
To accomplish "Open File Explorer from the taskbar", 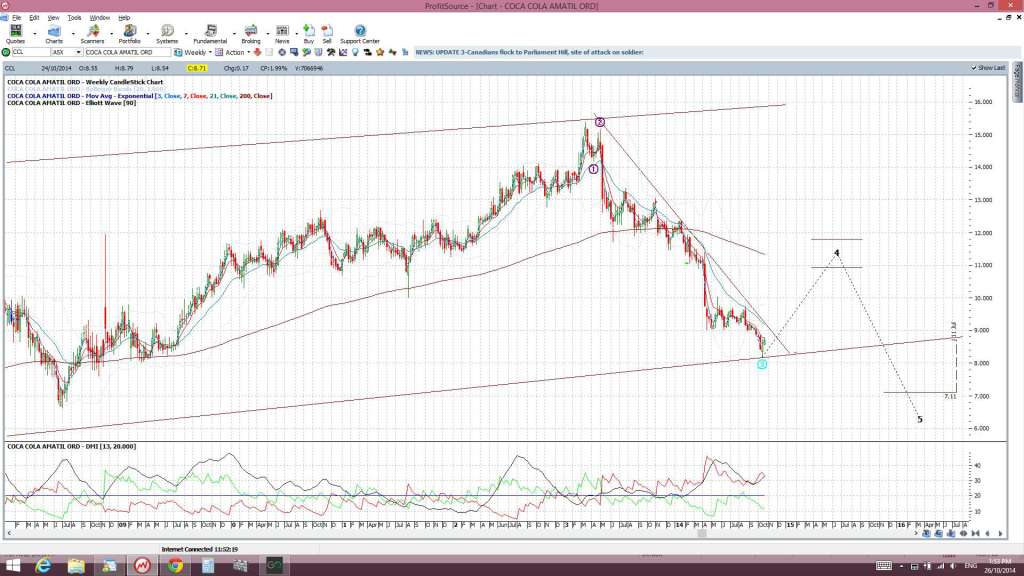I will pyautogui.click(x=76, y=566).
